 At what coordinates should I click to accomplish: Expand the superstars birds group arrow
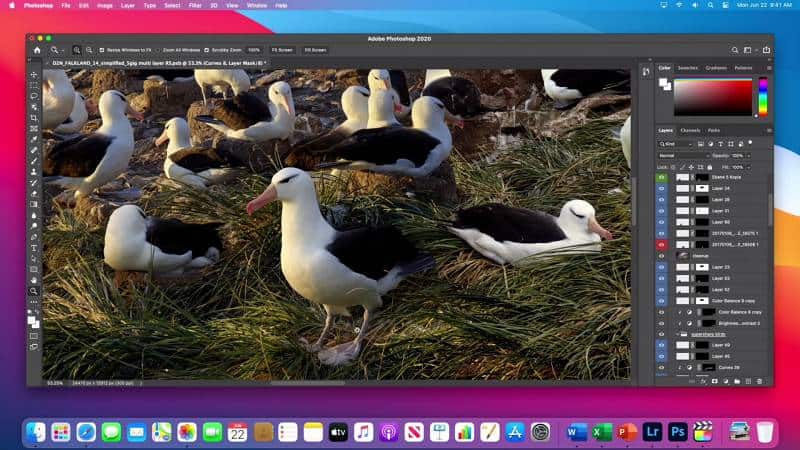[x=679, y=334]
